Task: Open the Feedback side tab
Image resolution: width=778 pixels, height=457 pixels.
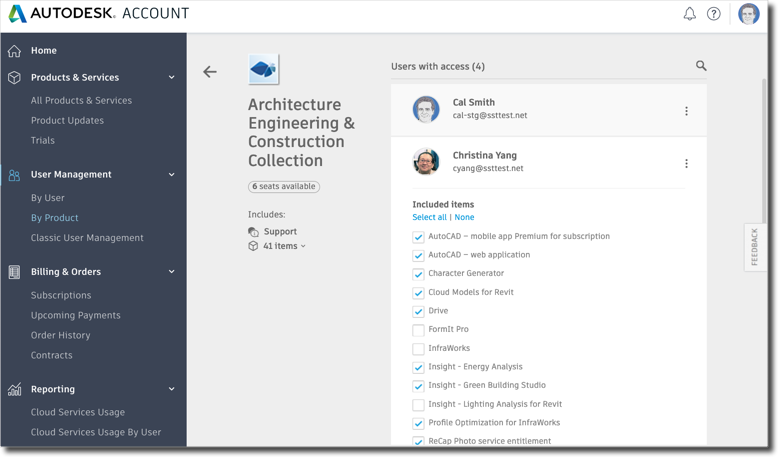Action: click(x=755, y=247)
